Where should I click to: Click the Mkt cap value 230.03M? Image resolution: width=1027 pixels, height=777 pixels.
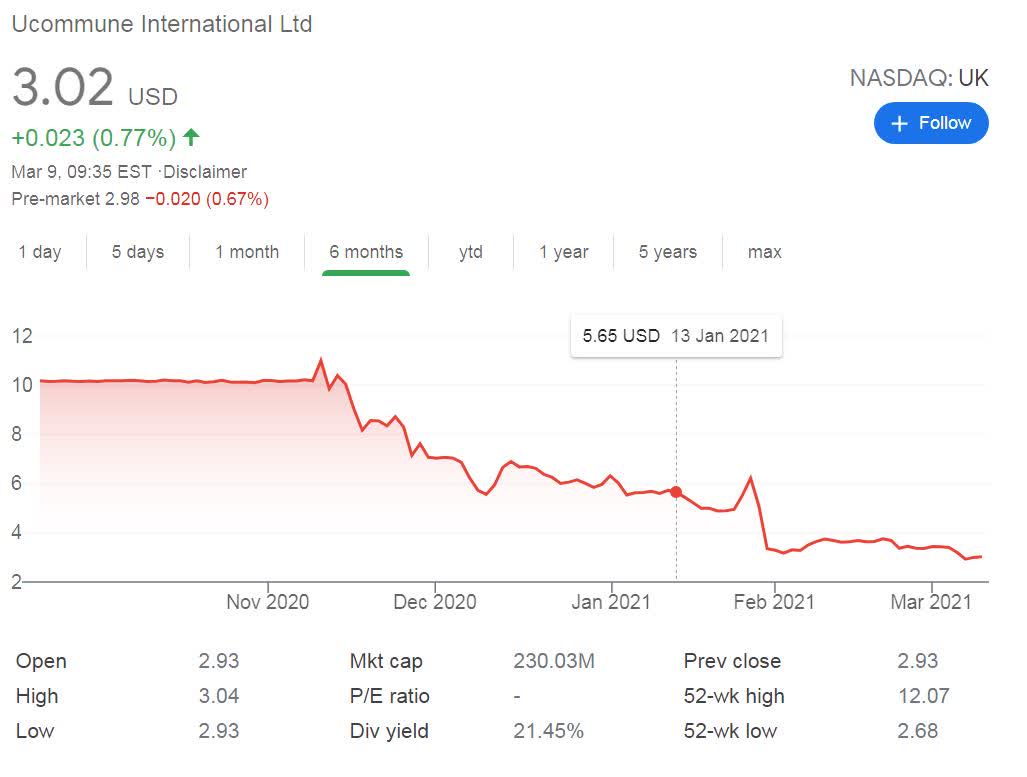(553, 661)
